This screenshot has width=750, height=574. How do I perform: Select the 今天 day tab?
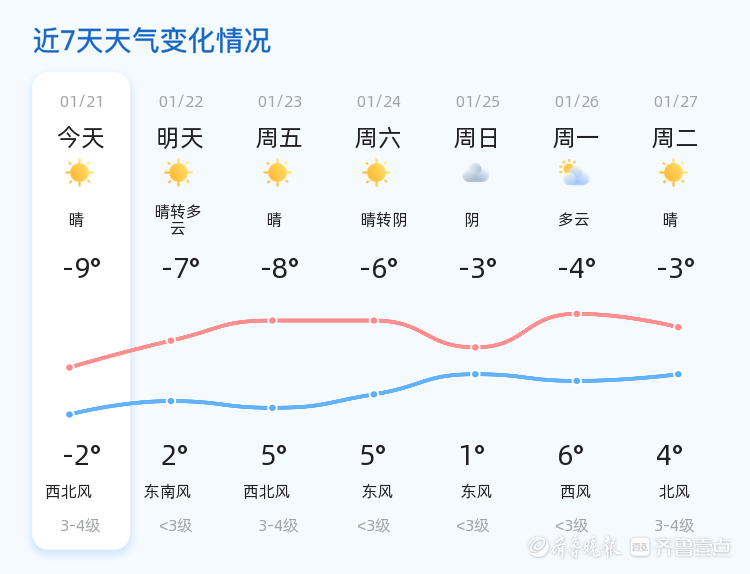(x=81, y=138)
